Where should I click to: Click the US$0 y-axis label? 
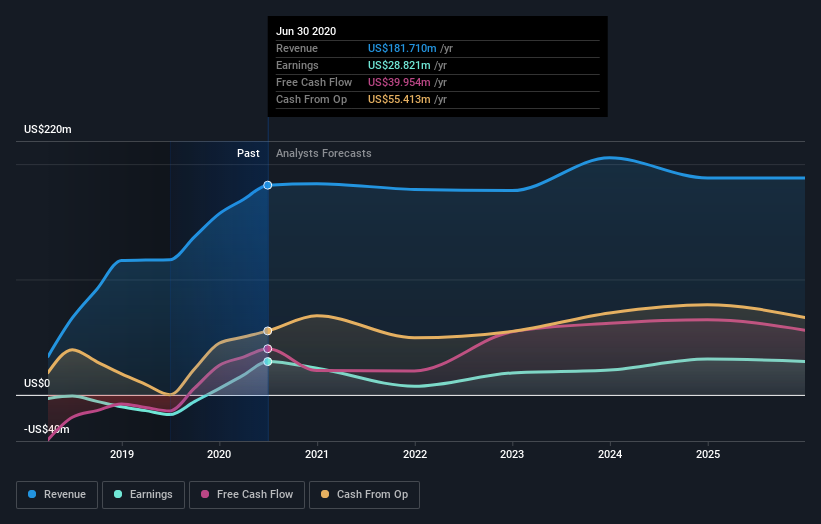coord(37,383)
